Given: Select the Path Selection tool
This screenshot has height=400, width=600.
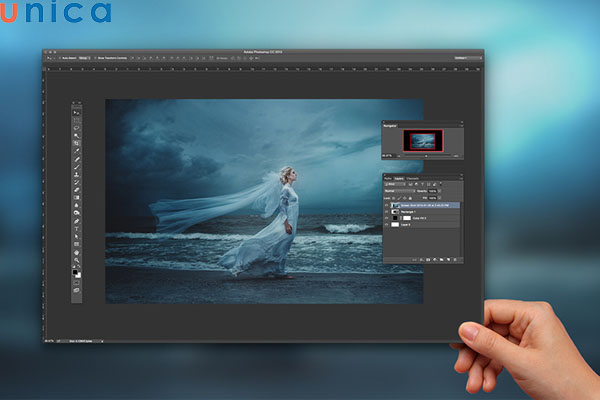Looking at the screenshot, I should [x=77, y=236].
